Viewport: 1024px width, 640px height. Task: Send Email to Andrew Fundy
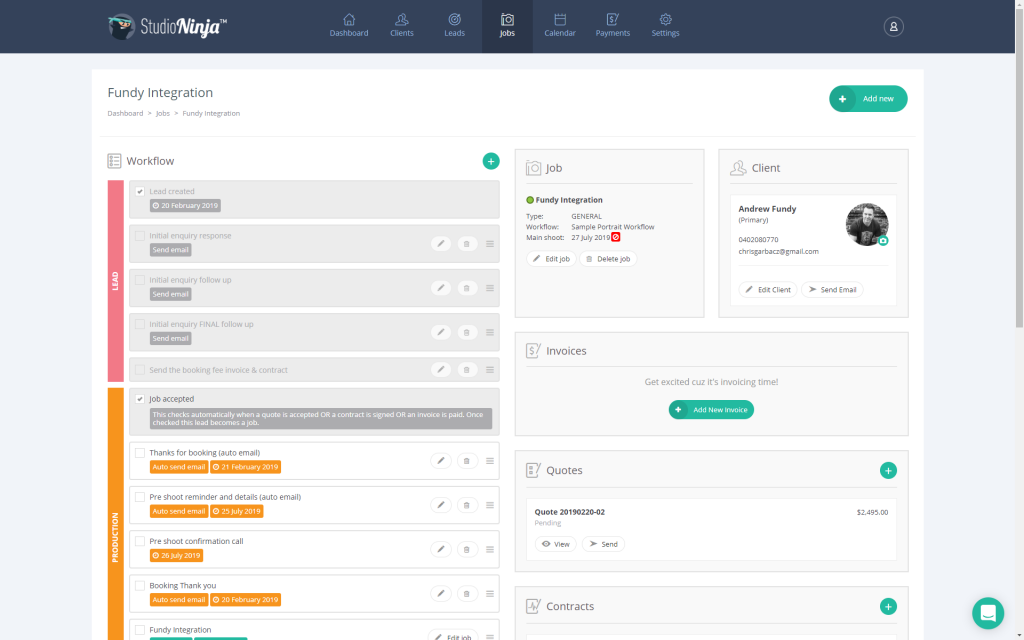[x=832, y=289]
